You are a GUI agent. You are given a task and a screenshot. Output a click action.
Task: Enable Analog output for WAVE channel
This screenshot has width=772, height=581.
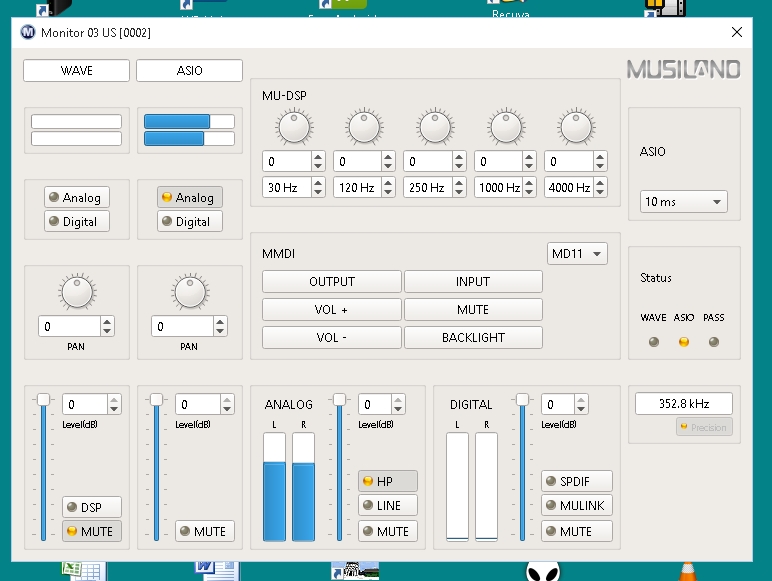click(x=76, y=197)
